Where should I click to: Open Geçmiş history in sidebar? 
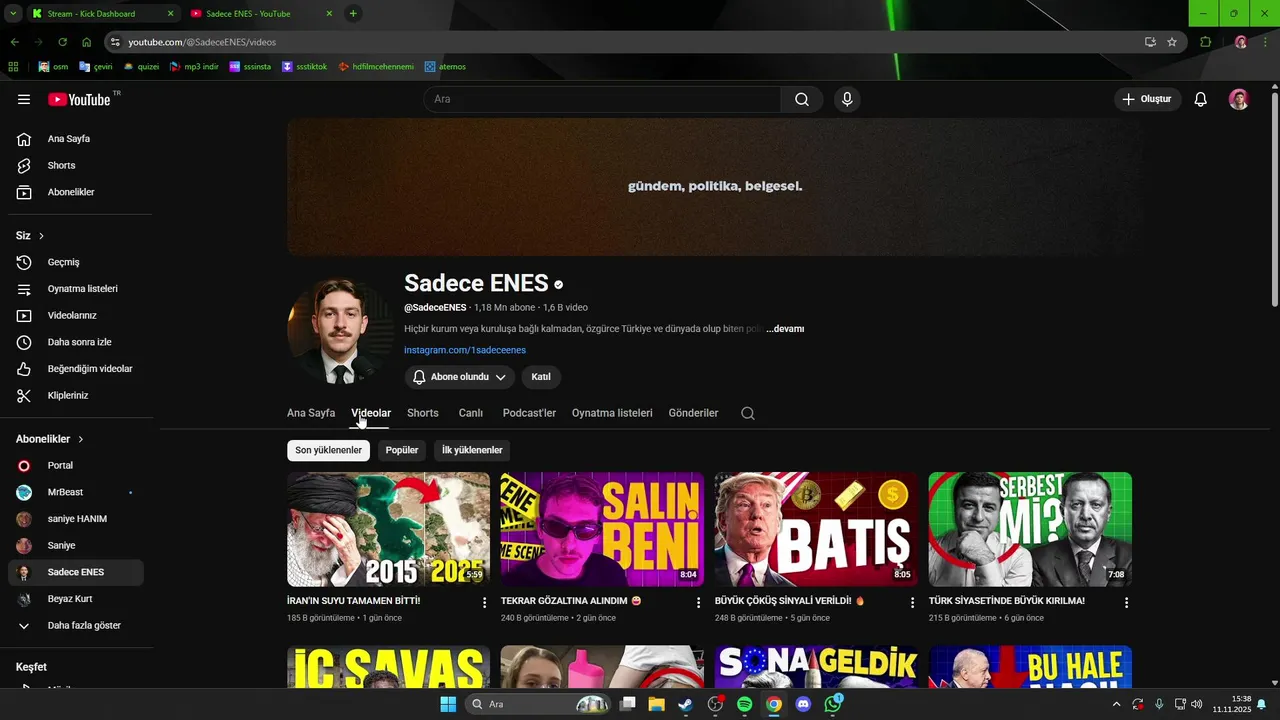(x=76, y=262)
